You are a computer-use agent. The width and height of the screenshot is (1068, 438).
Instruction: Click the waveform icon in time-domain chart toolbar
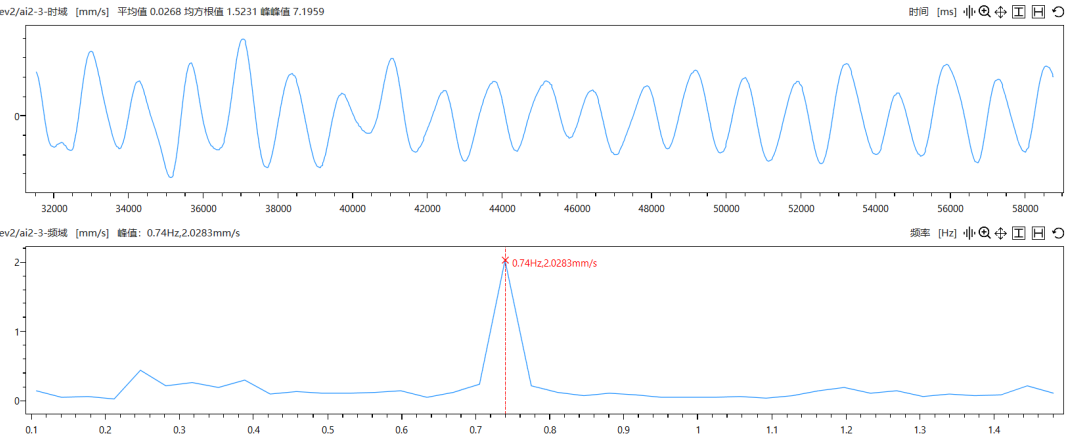click(x=968, y=11)
